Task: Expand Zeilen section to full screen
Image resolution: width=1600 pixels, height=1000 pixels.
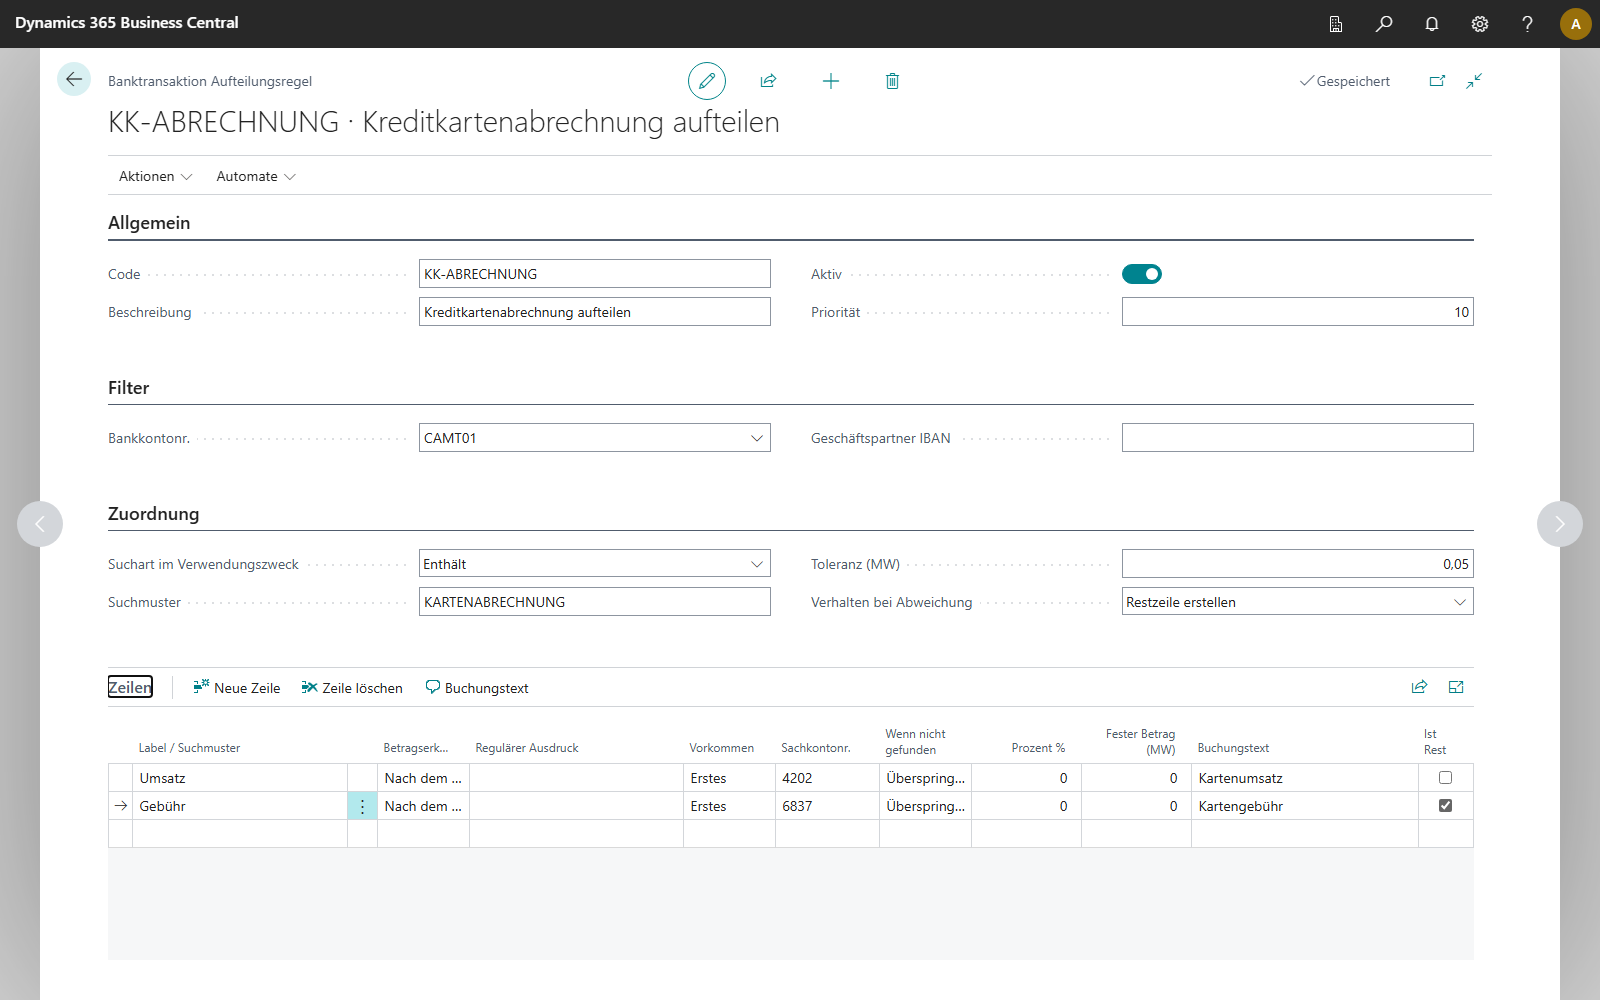Action: 1456,687
